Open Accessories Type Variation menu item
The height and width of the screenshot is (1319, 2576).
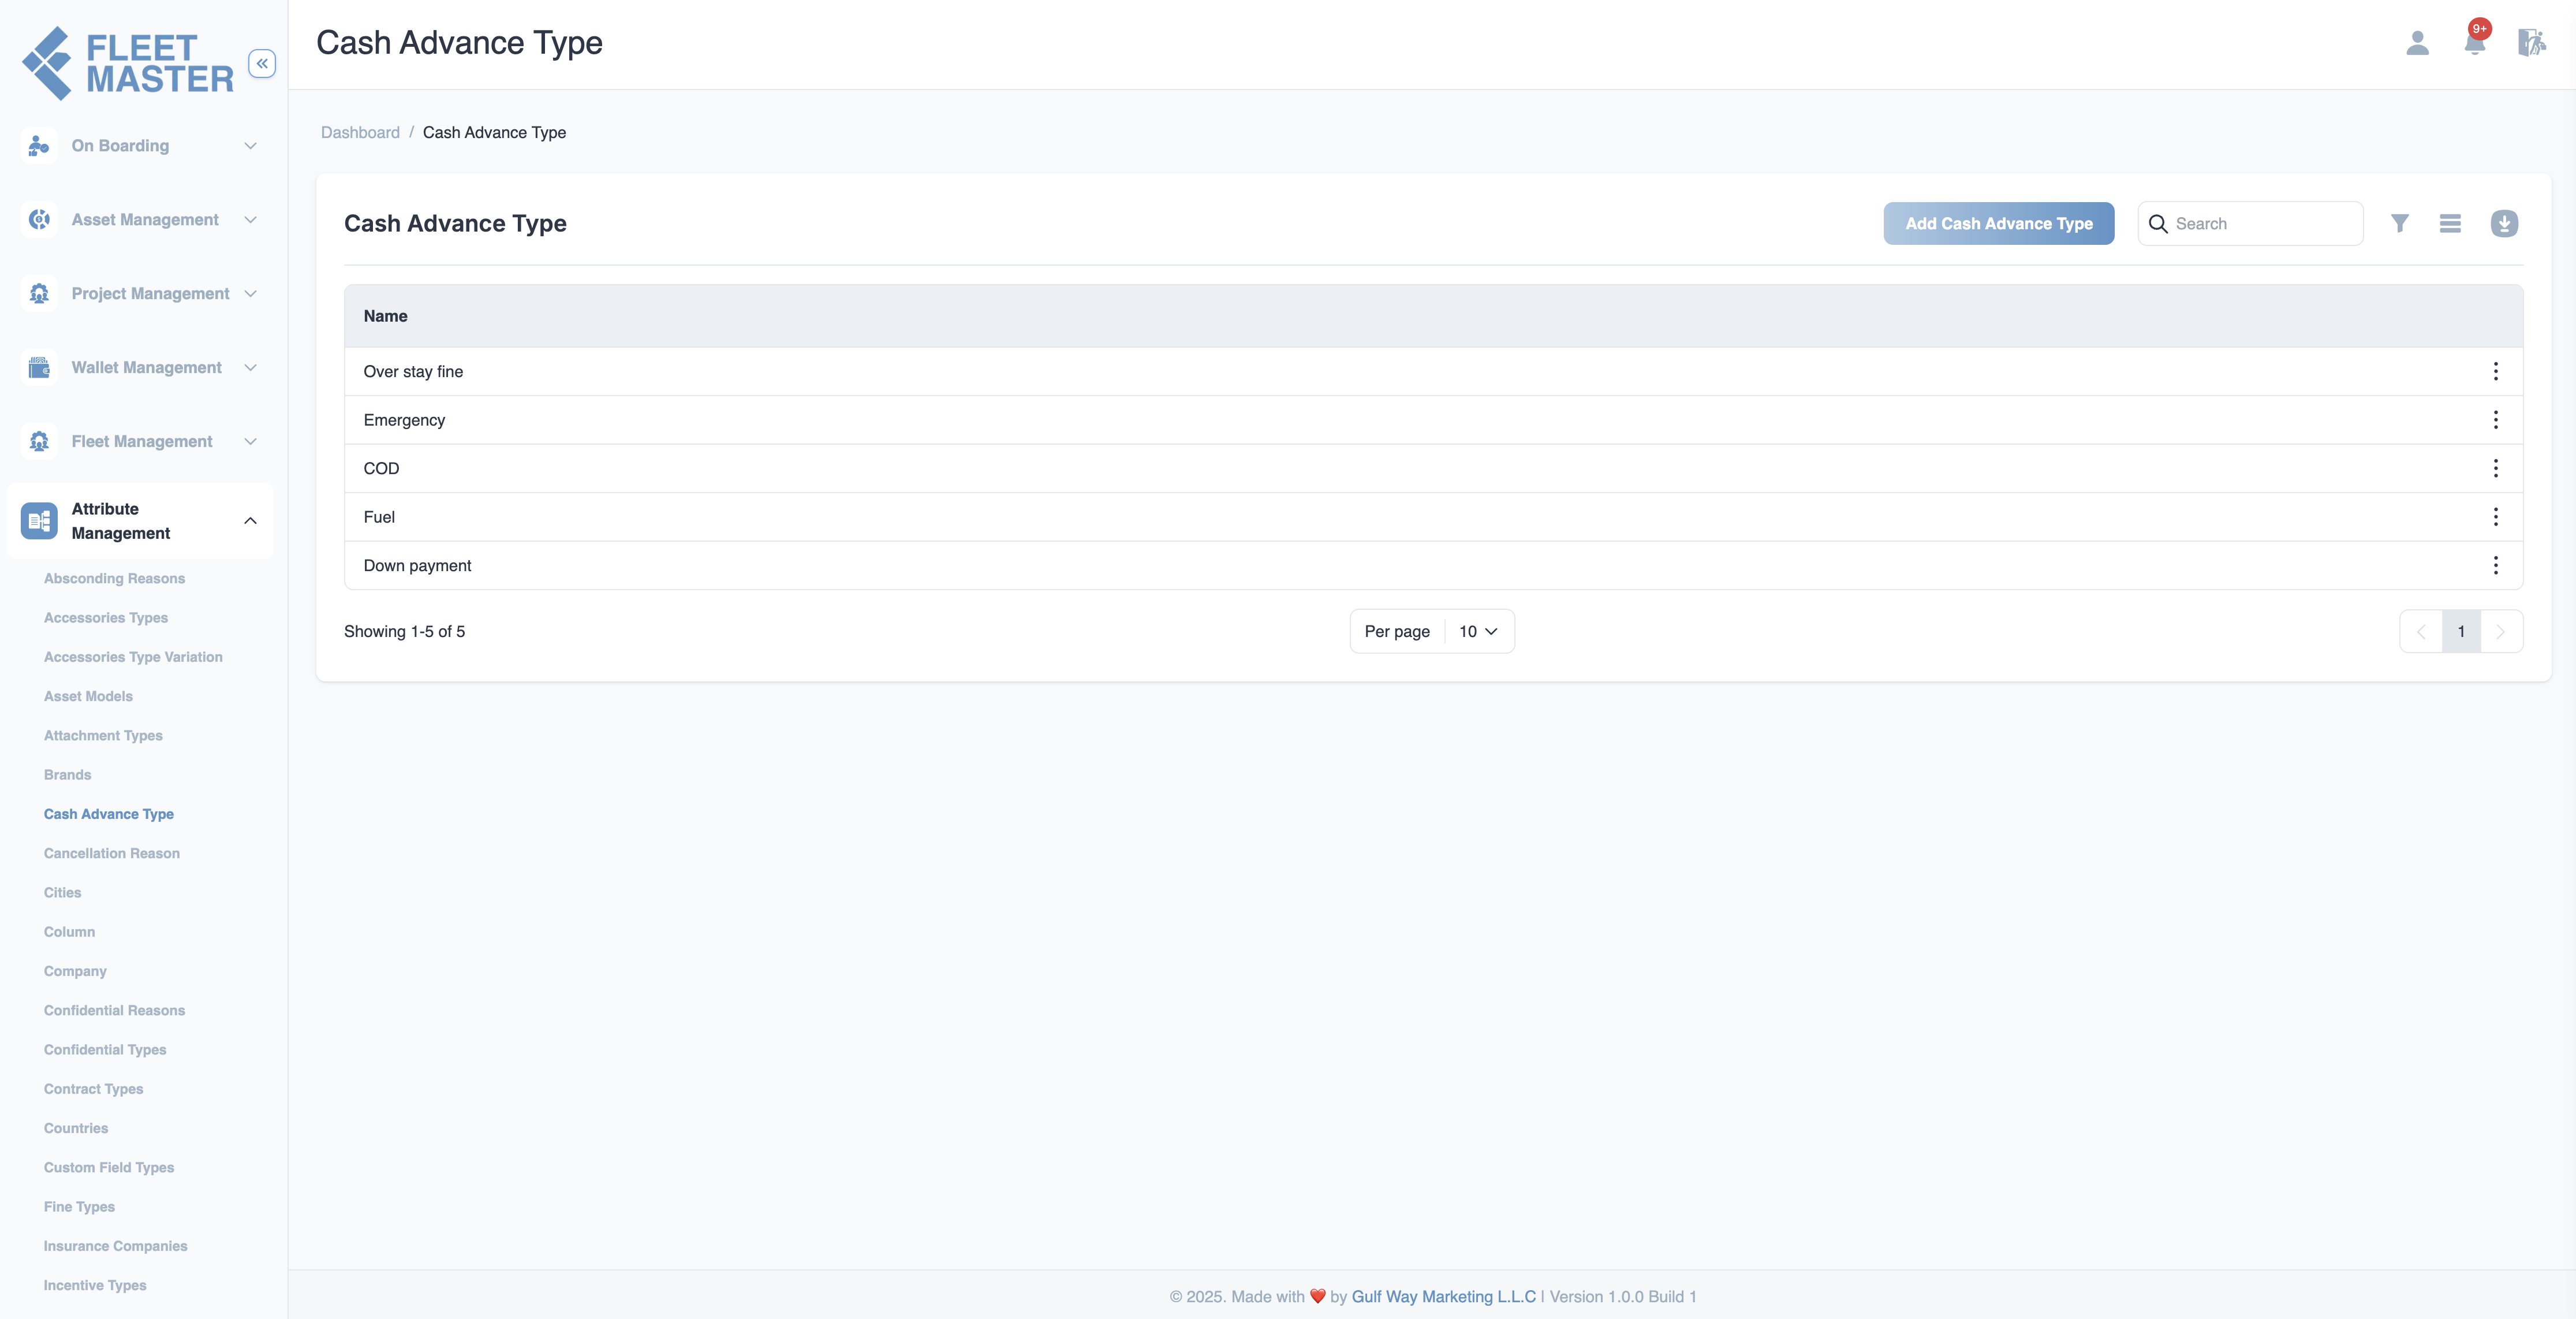[x=133, y=657]
